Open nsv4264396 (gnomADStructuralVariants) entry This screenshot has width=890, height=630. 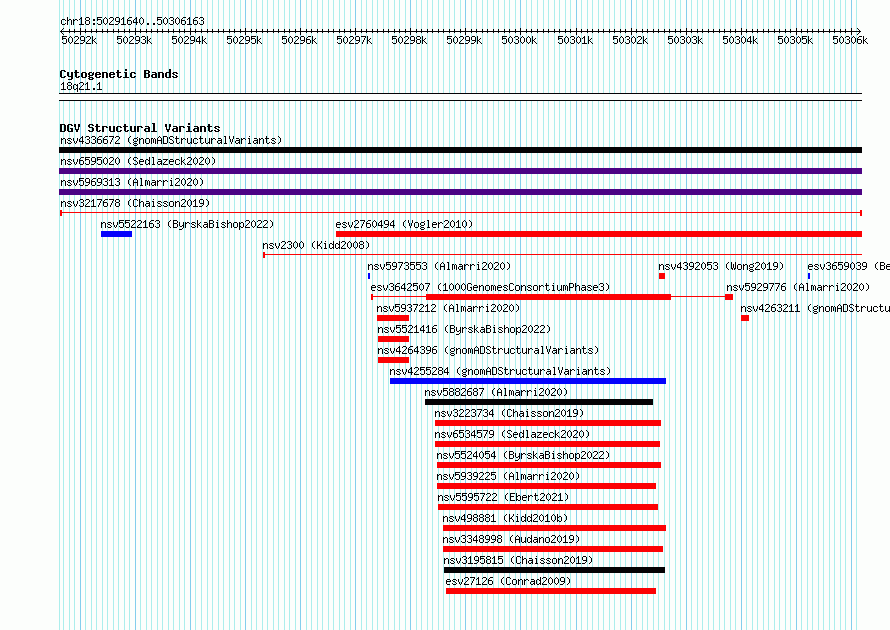pyautogui.click(x=488, y=350)
